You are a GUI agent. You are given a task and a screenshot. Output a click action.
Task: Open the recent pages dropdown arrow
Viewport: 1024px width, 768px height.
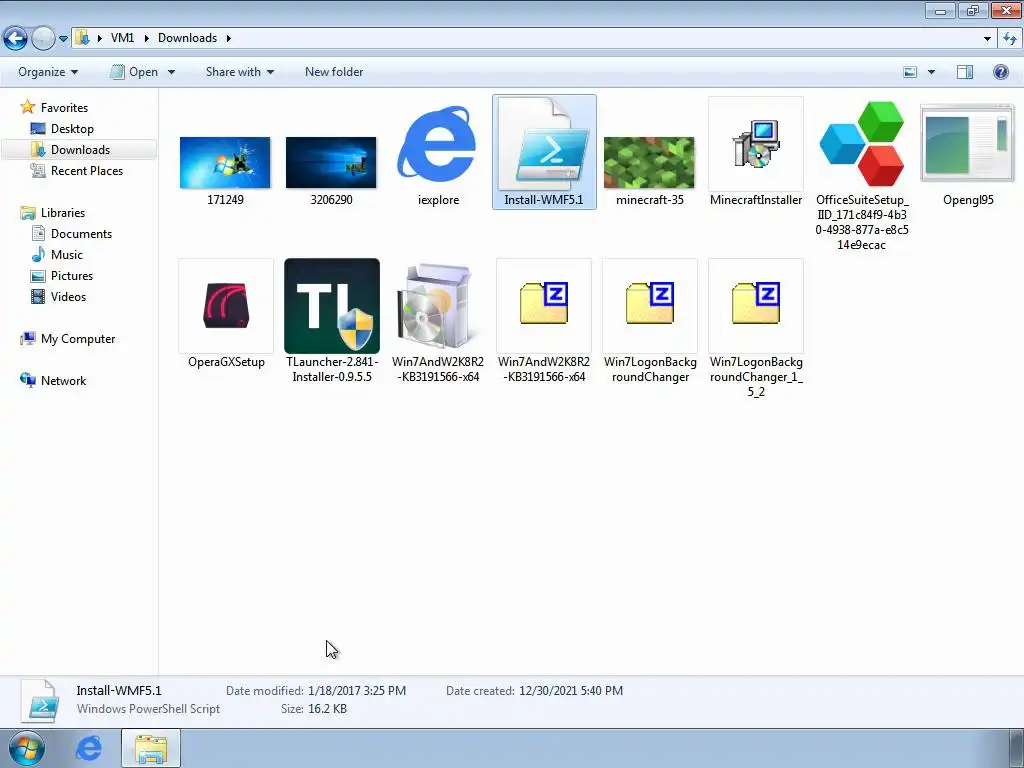[x=63, y=39]
